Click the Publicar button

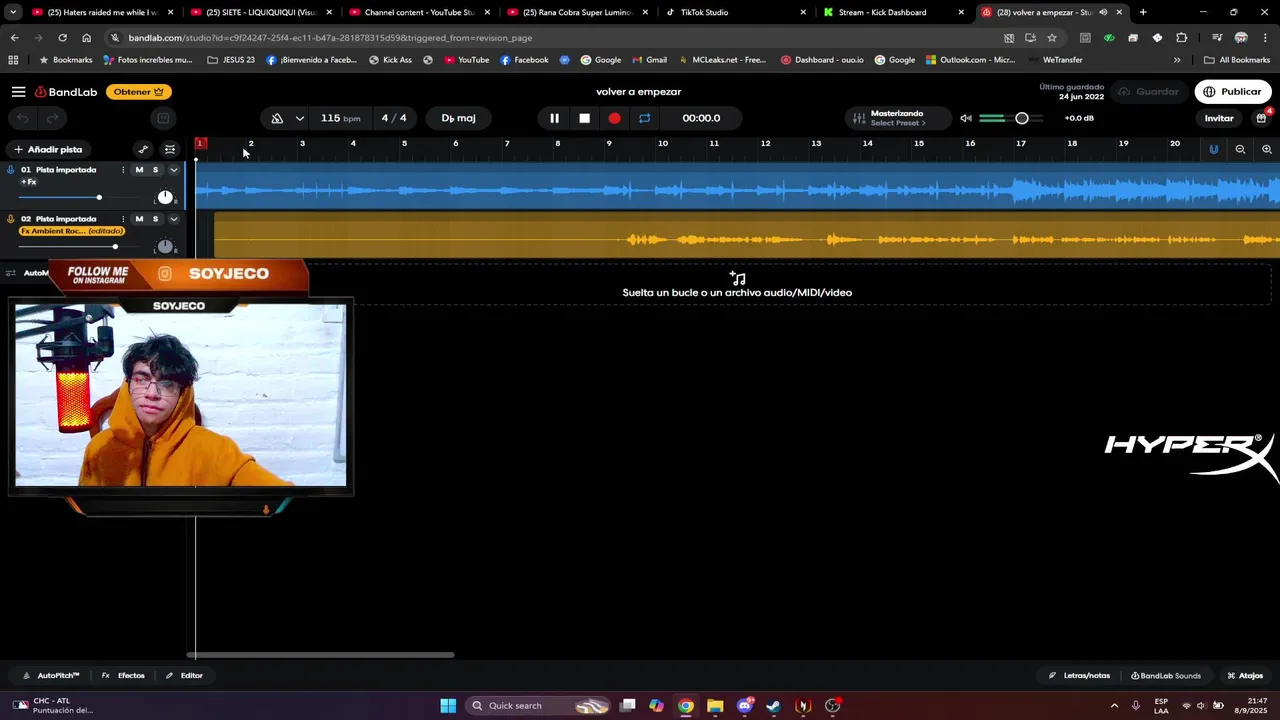click(x=1233, y=92)
